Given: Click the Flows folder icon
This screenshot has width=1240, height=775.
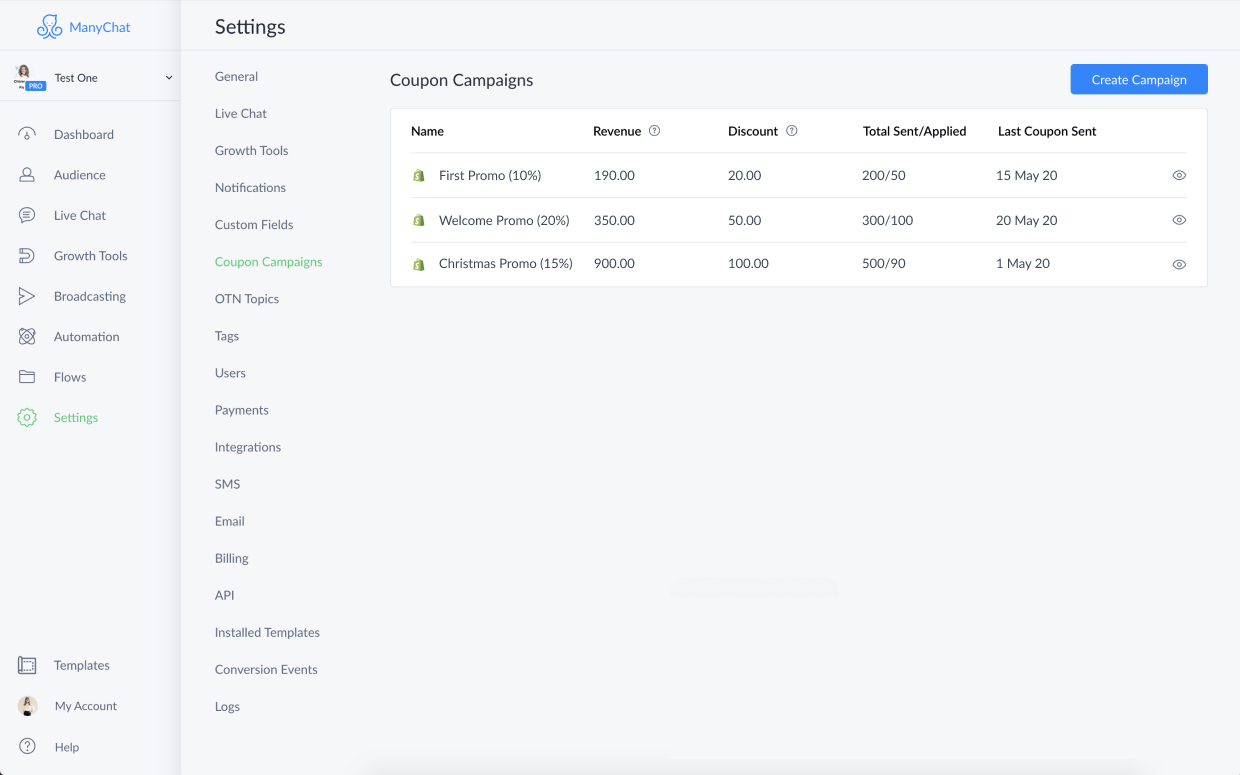Looking at the screenshot, I should [x=27, y=377].
